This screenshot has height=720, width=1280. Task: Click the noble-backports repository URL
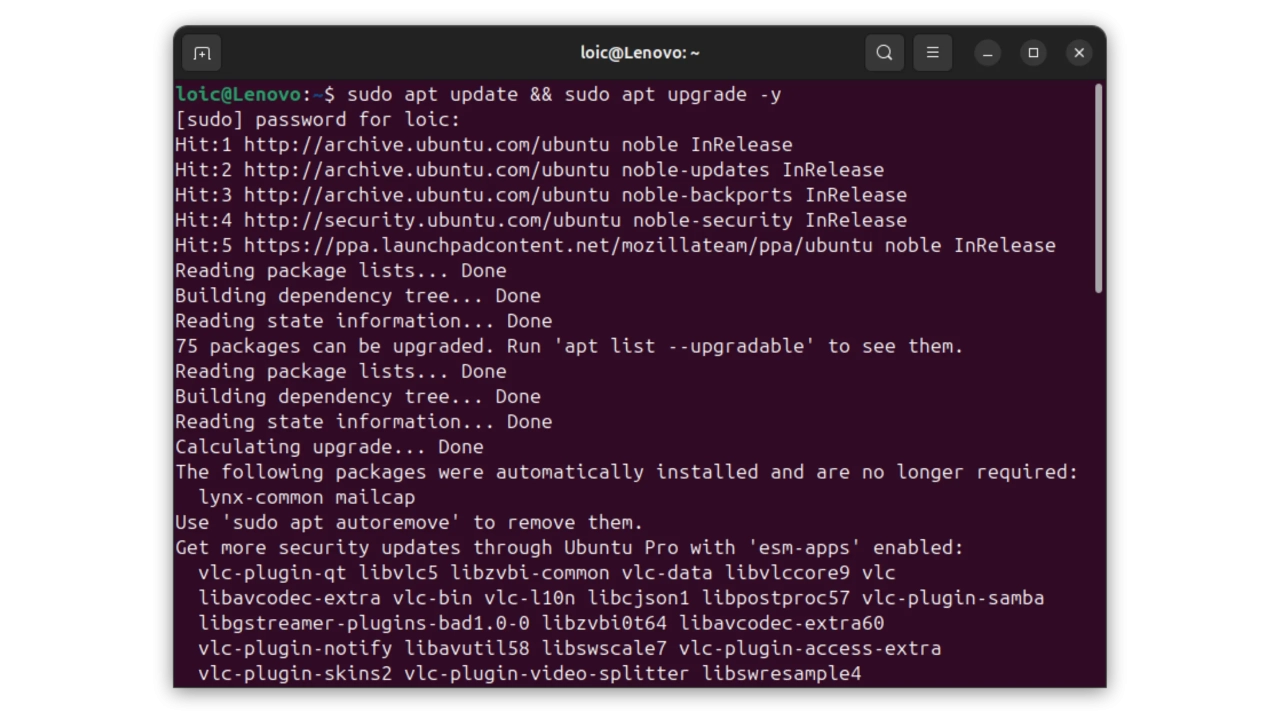point(426,195)
